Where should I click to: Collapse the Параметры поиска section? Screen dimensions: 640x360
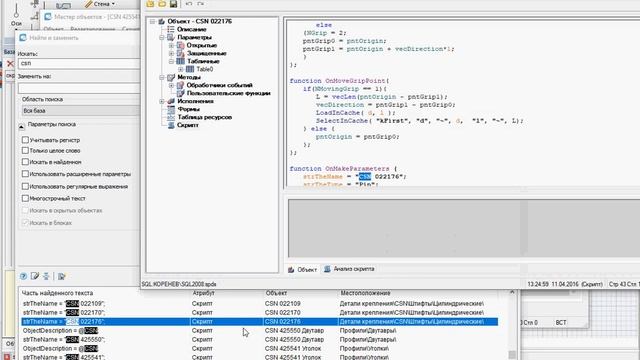tap(22, 127)
